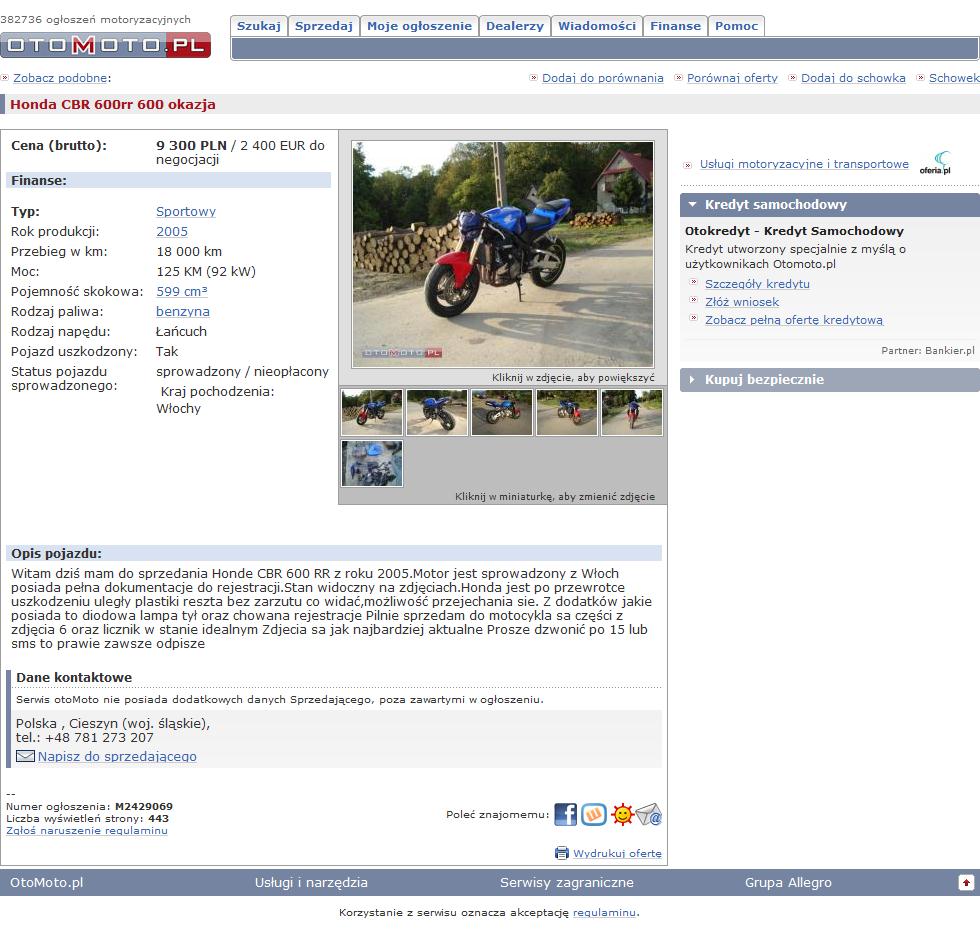Switch to Moje ogłoszenie tab
The image size is (980, 938).
[419, 26]
